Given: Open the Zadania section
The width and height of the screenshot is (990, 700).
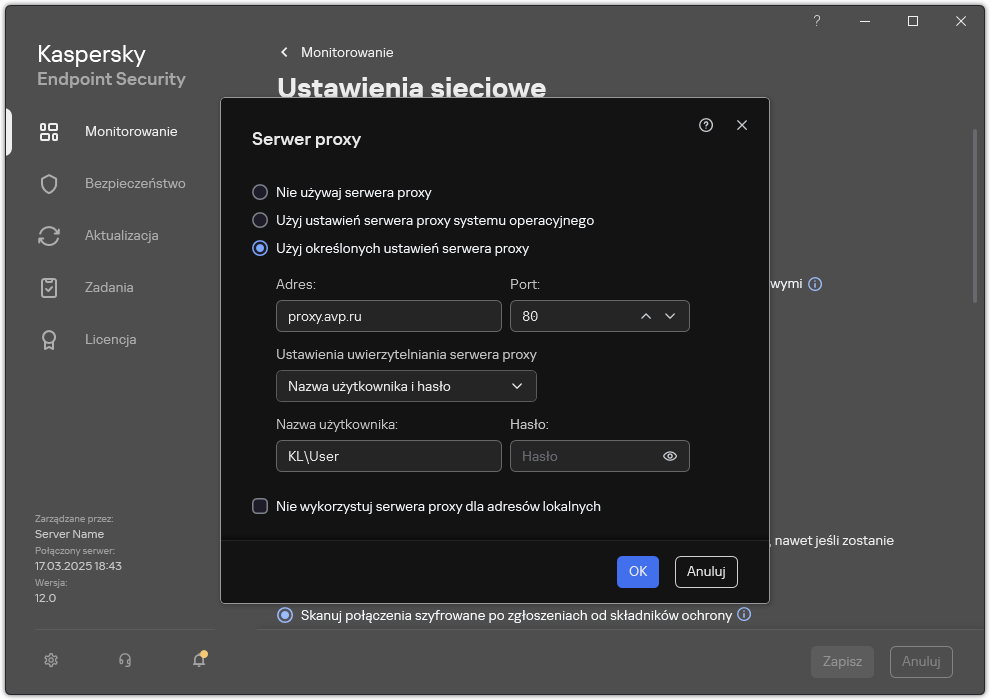Looking at the screenshot, I should [x=108, y=287].
